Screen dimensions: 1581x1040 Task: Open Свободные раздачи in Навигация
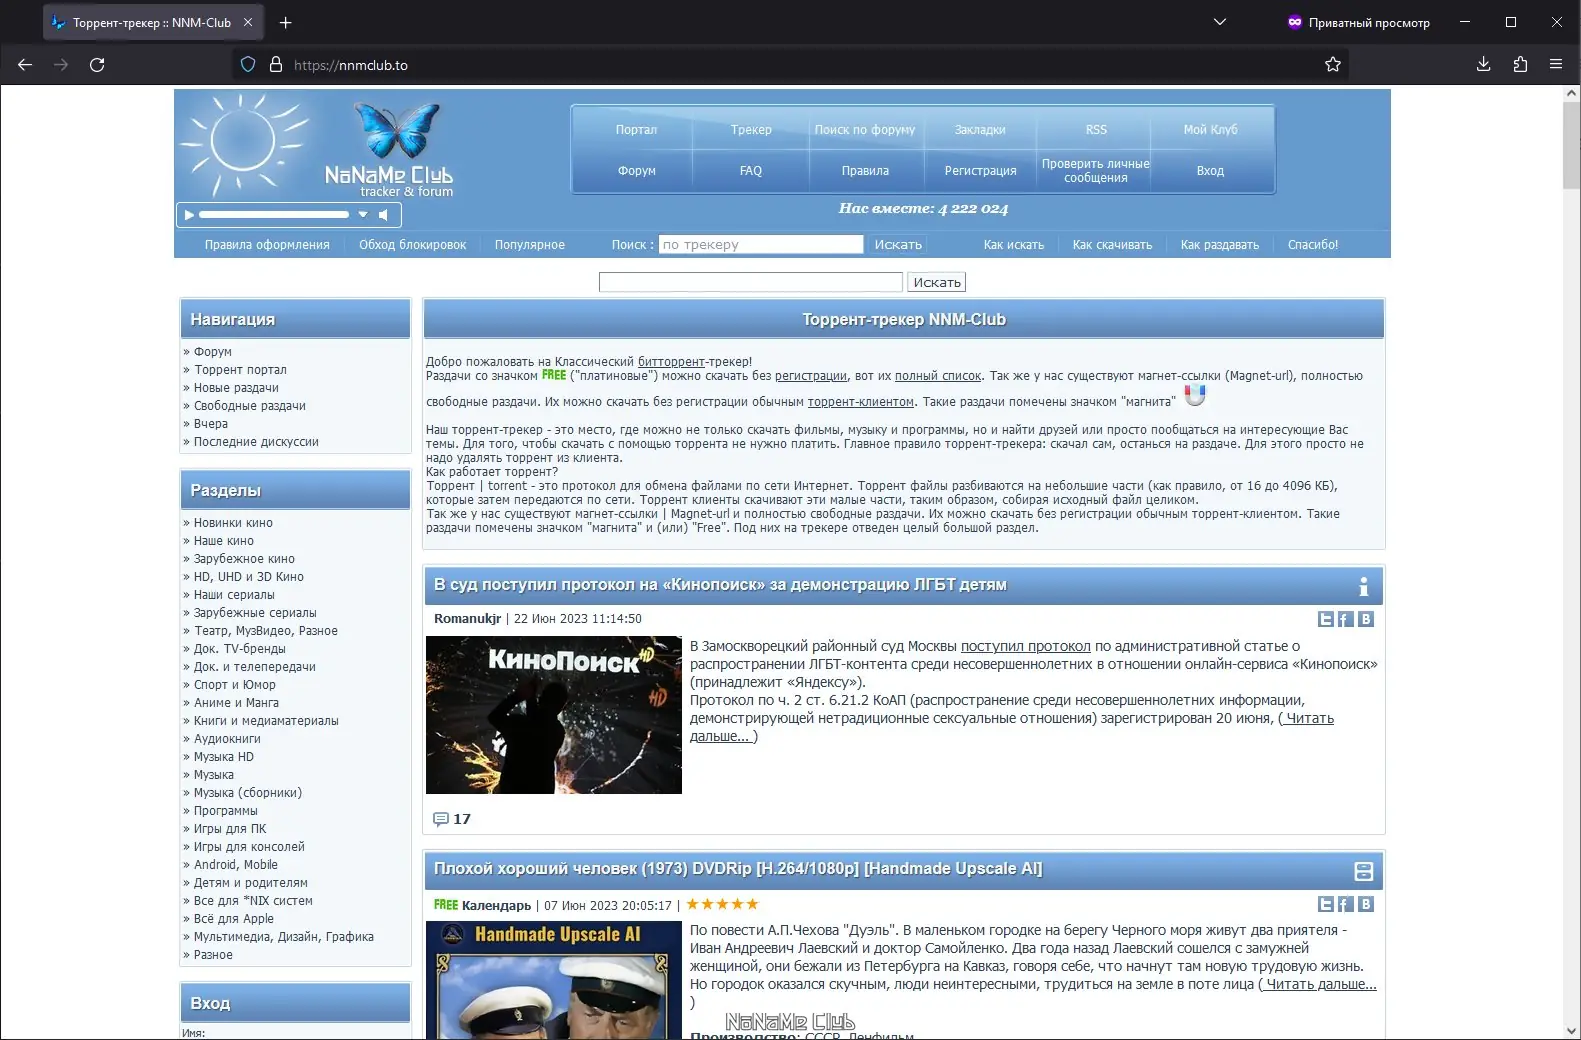[x=250, y=406]
